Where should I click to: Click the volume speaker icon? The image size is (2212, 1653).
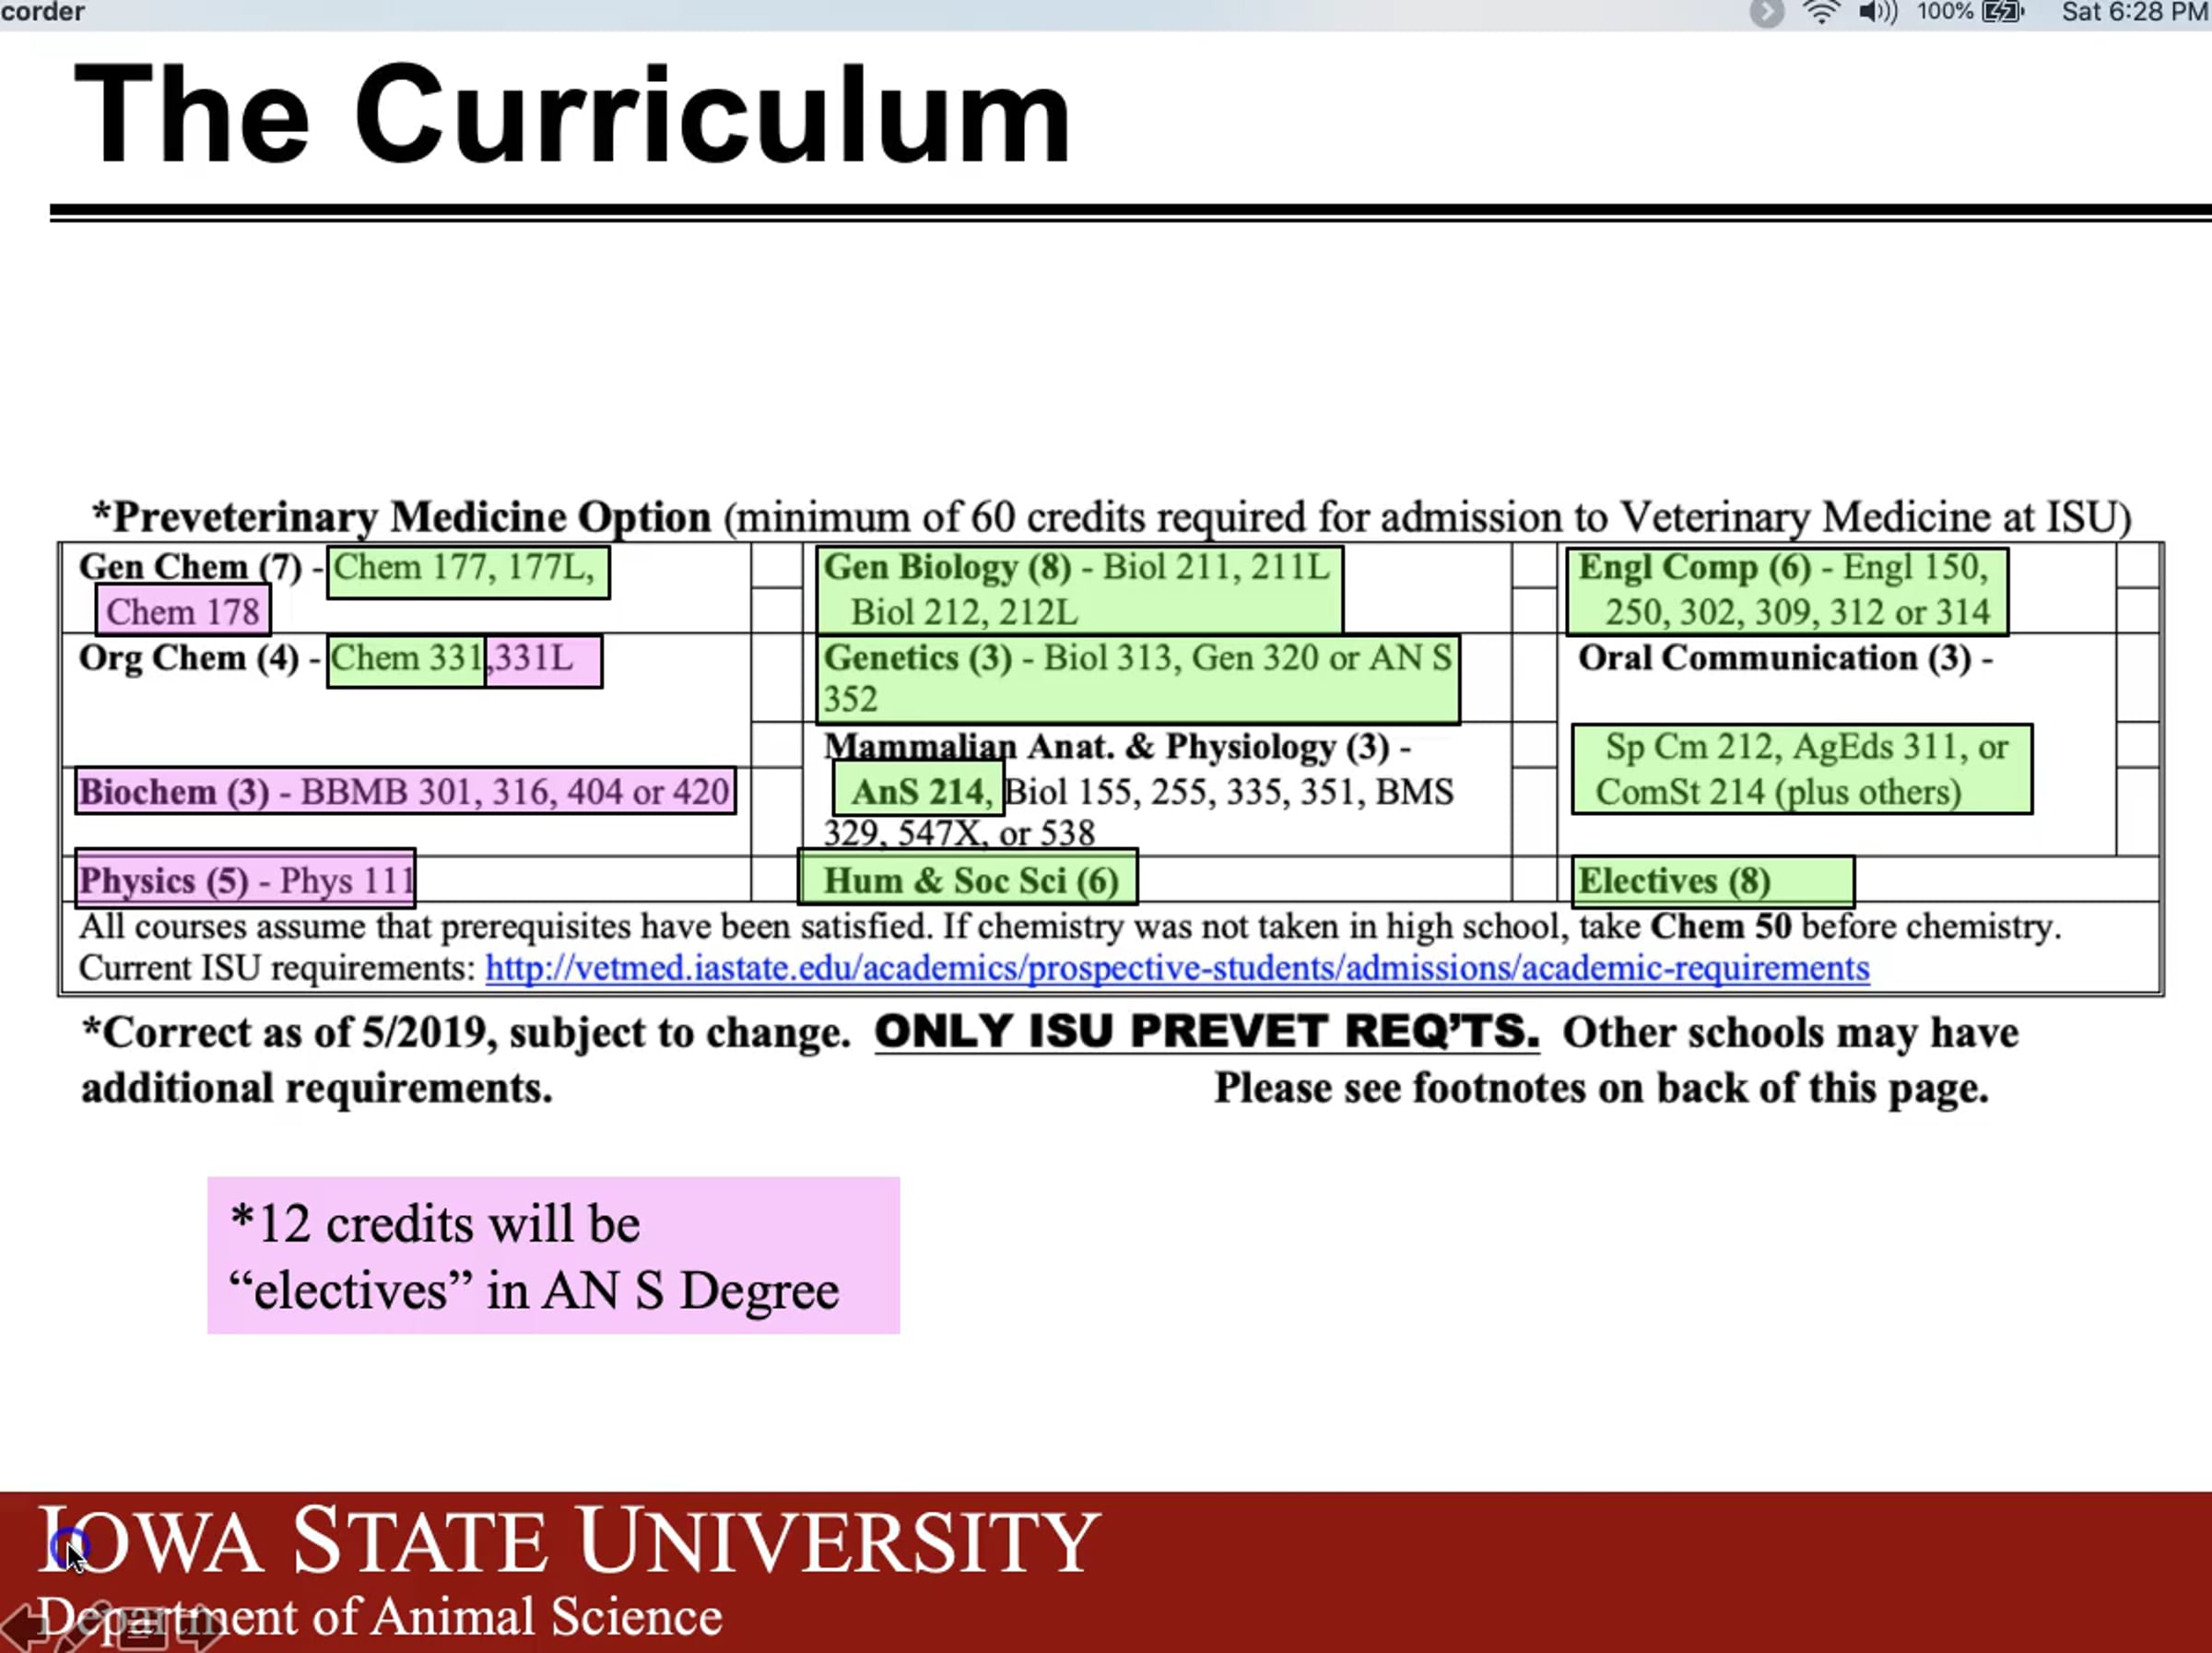(1877, 12)
